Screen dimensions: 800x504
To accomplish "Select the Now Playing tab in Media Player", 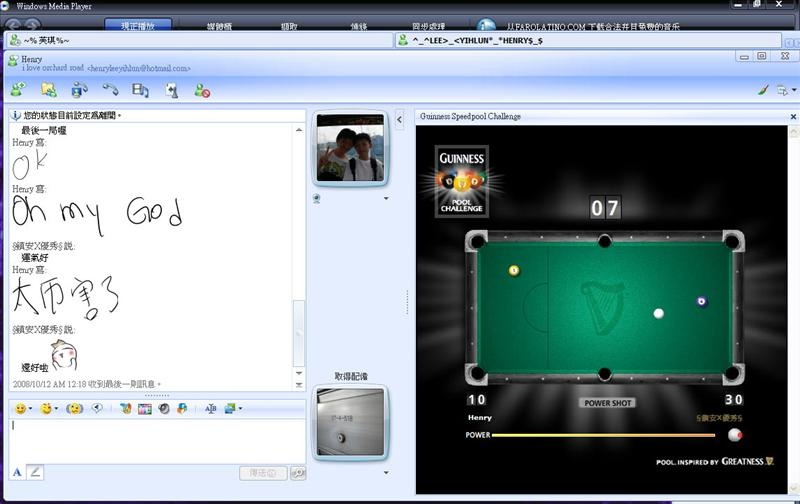I will tap(138, 25).
